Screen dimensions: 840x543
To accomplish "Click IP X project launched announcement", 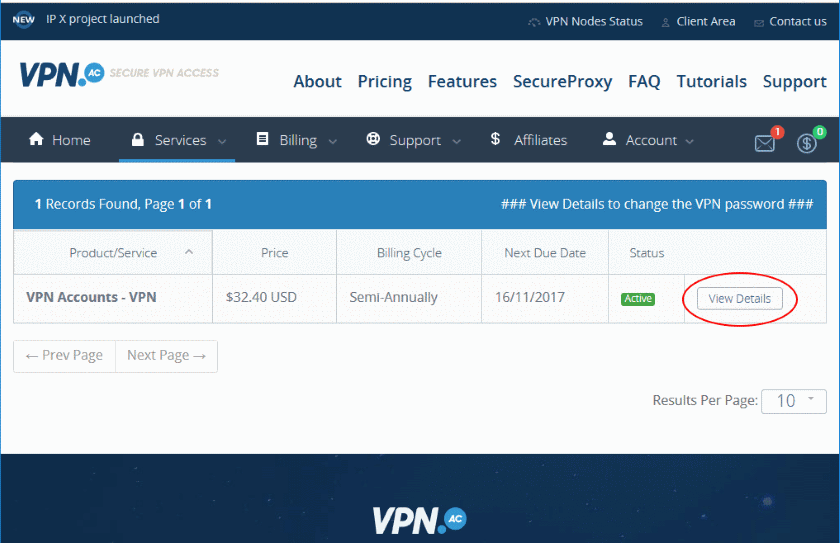I will tap(102, 19).
